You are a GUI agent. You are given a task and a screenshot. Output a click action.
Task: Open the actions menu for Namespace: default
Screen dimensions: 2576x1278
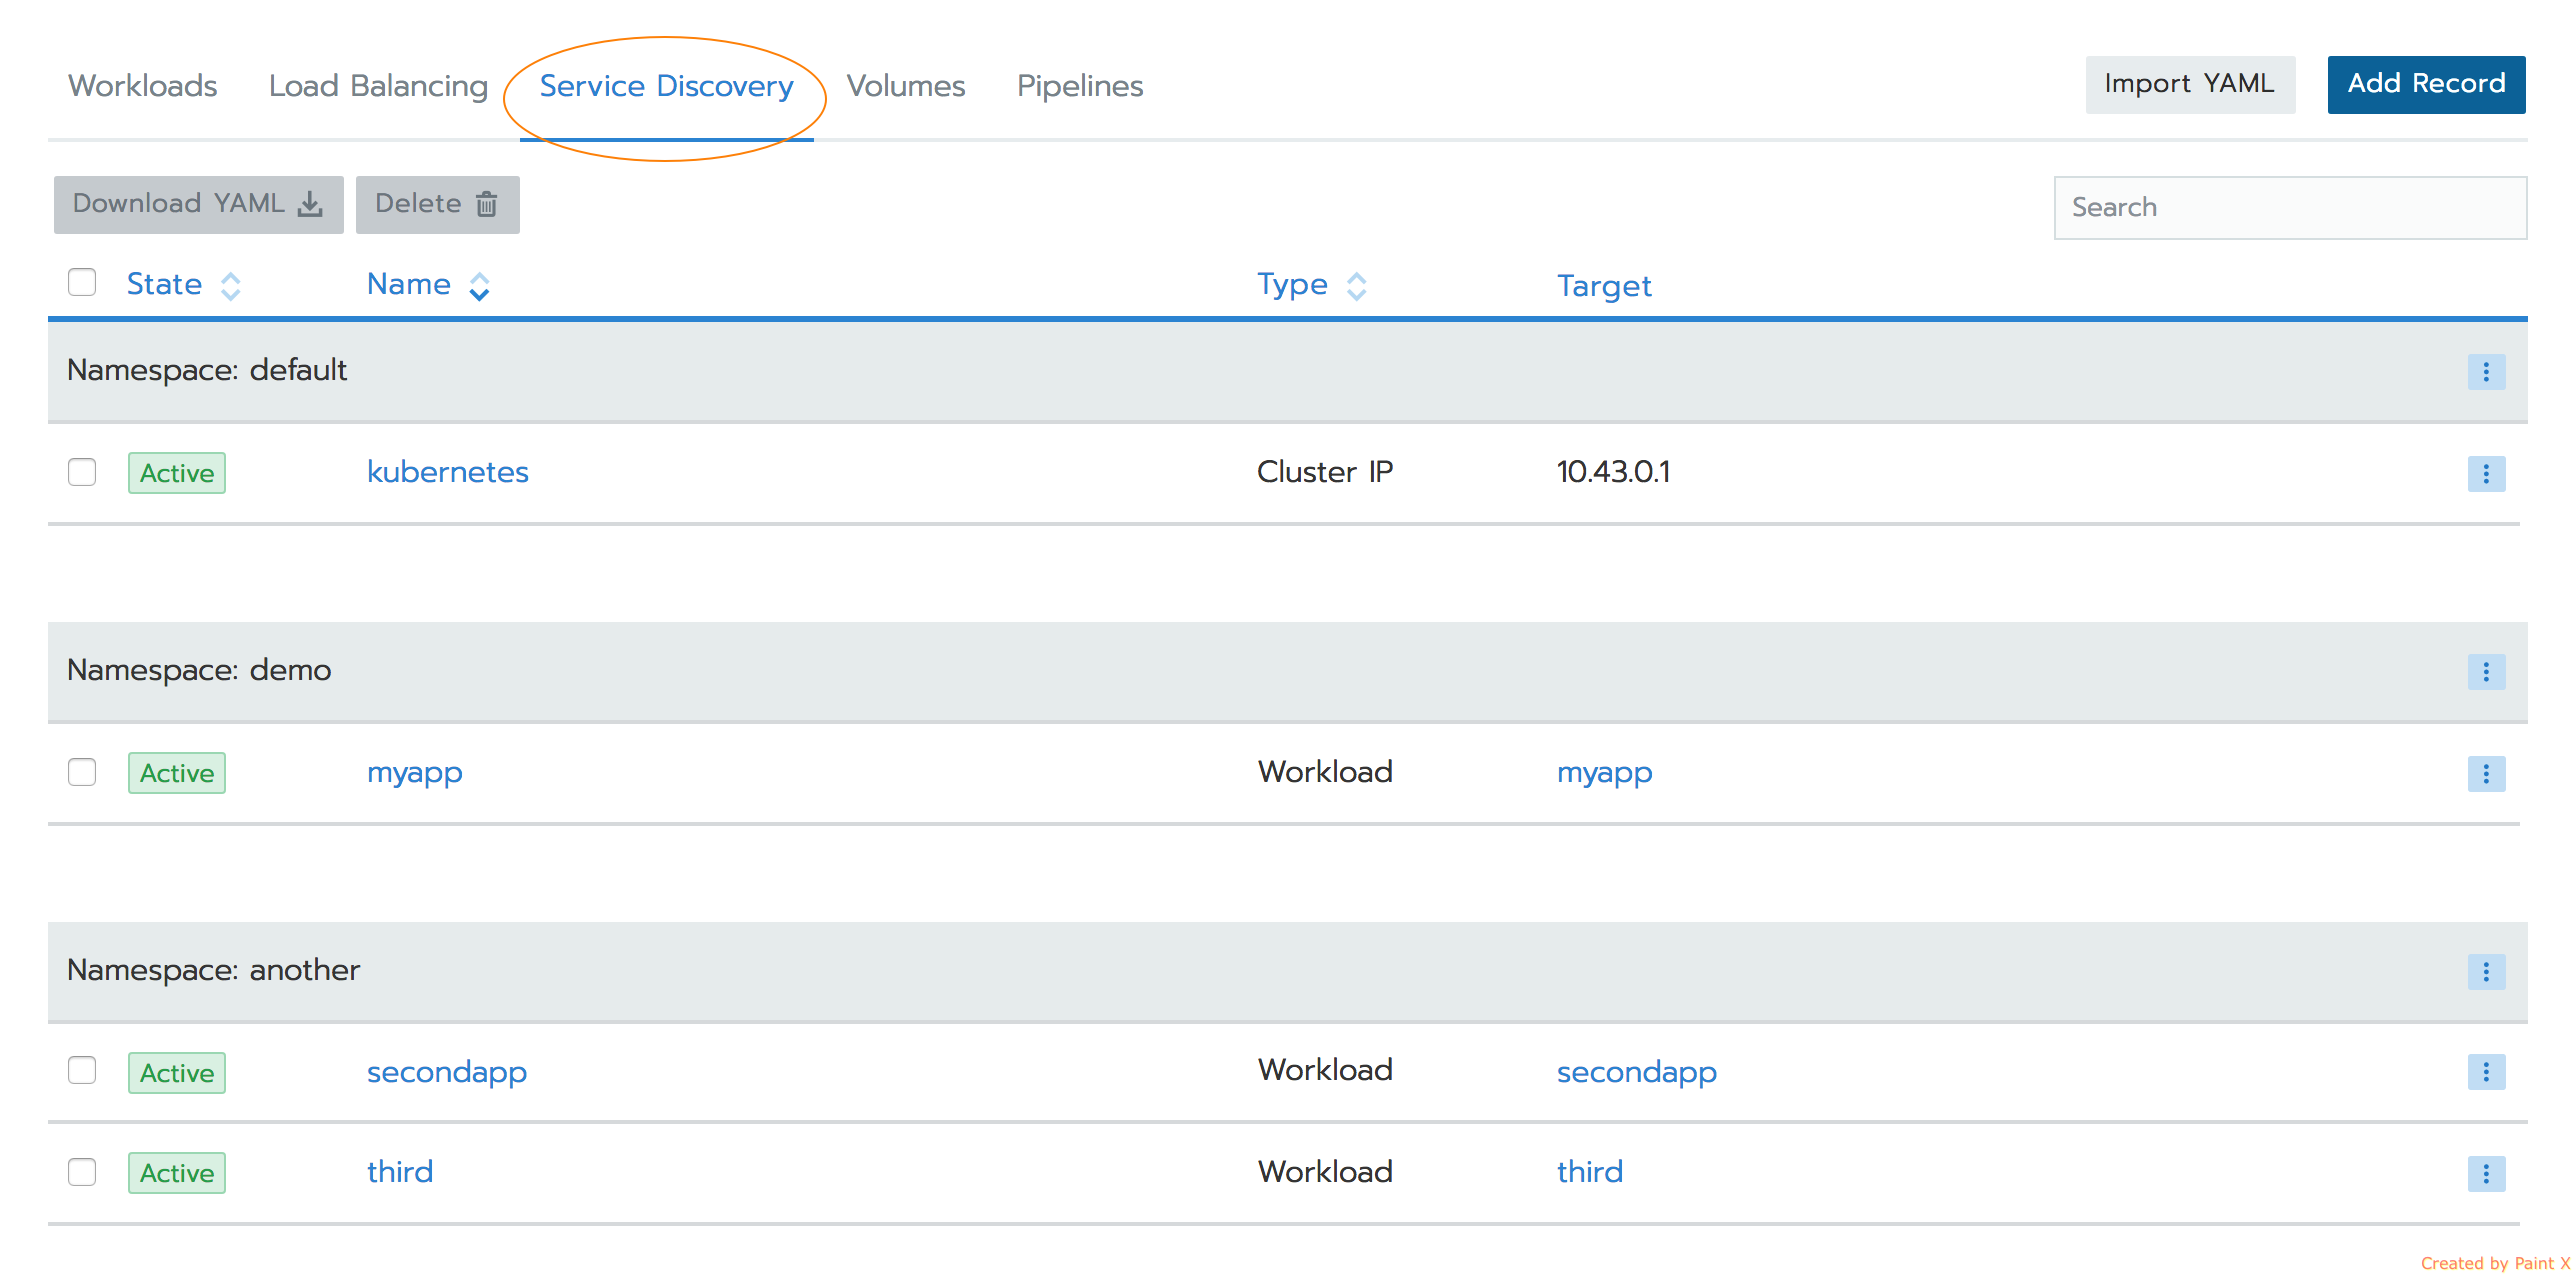[2486, 372]
